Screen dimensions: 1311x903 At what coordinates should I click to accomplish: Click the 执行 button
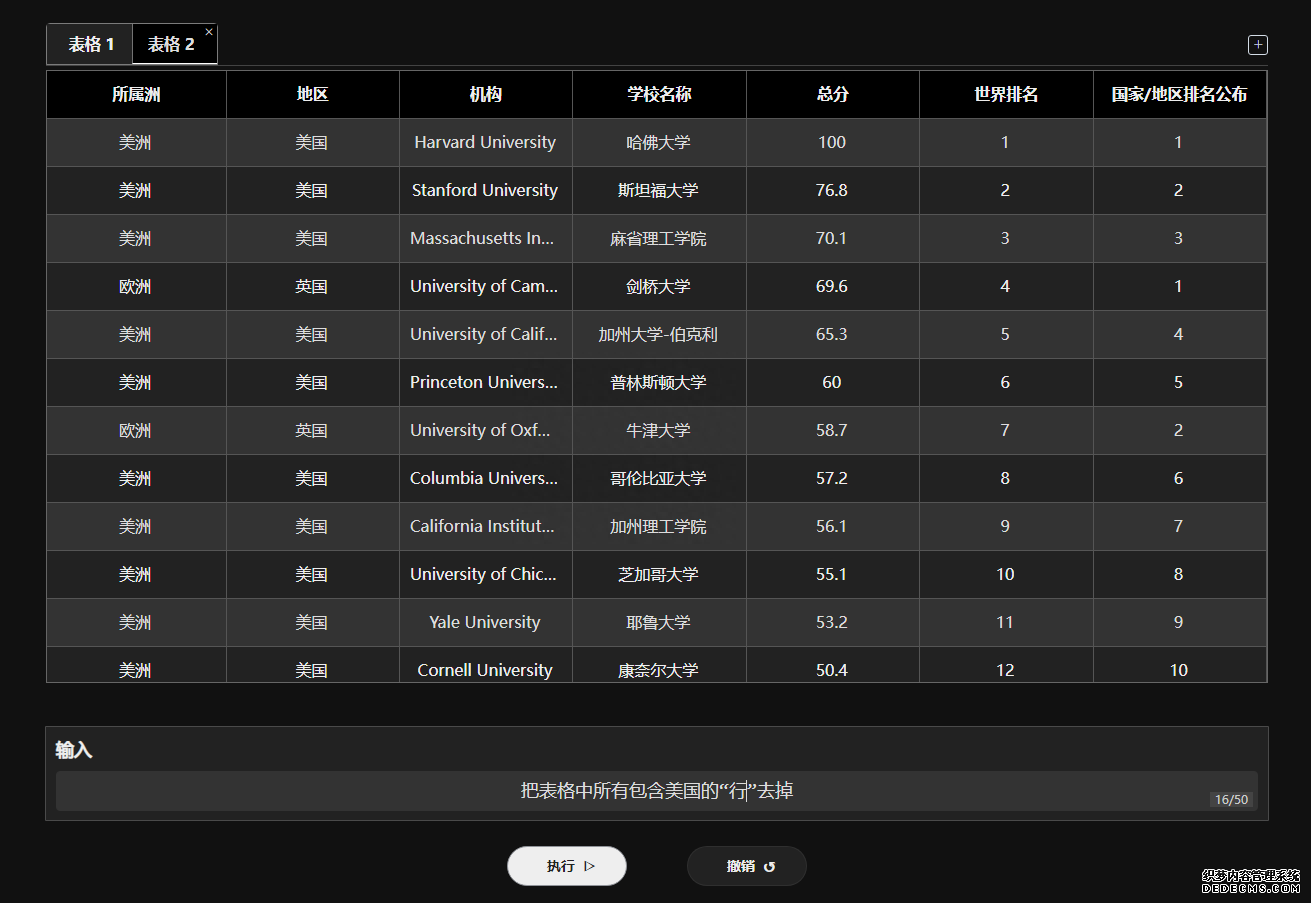[567, 866]
